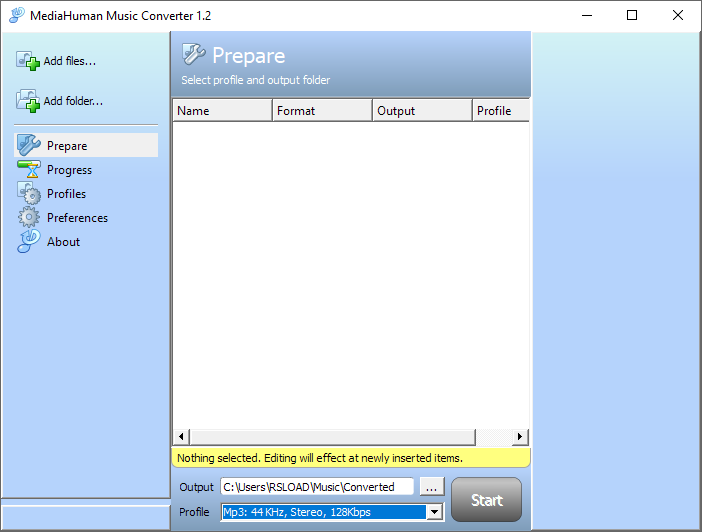Click the wrench icon in Prepare header
The image size is (702, 532).
193,54
